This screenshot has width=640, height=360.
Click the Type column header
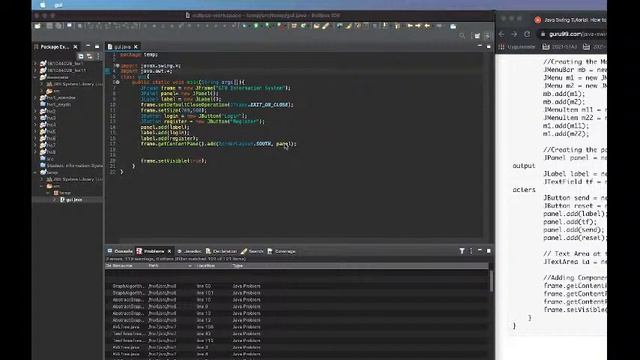[x=238, y=266]
